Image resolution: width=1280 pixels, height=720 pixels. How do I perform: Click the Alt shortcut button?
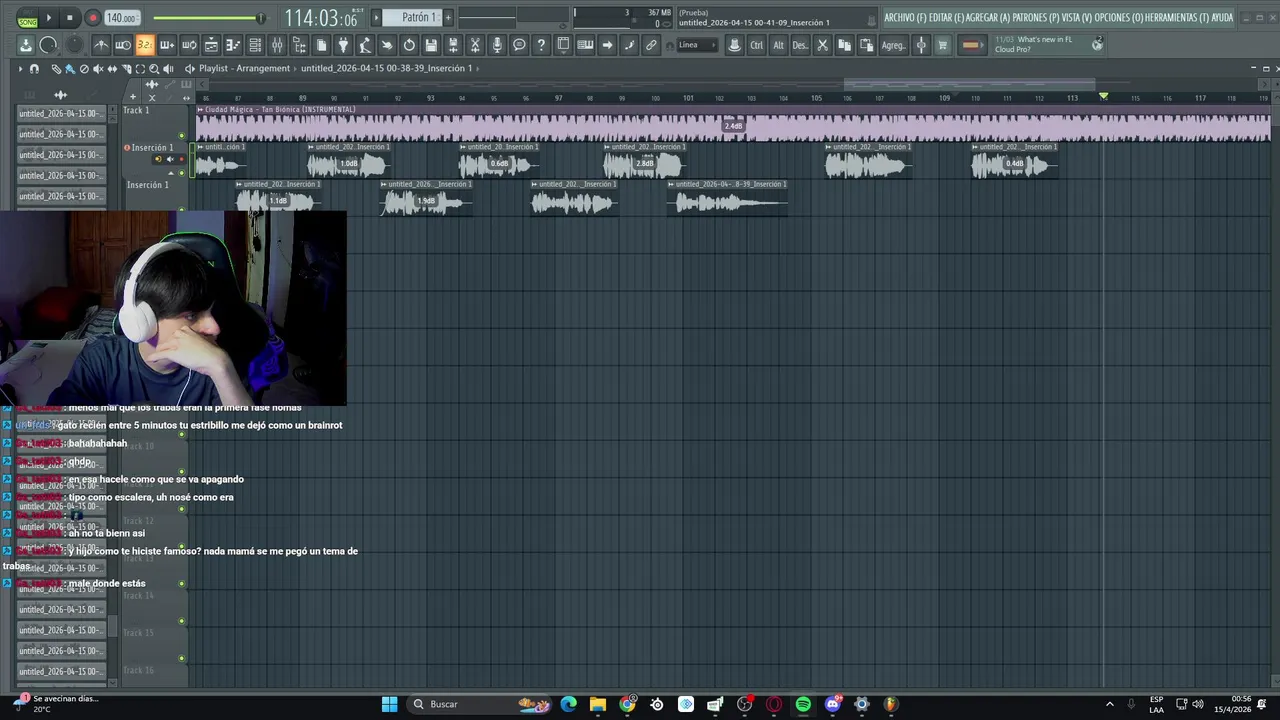[x=778, y=45]
